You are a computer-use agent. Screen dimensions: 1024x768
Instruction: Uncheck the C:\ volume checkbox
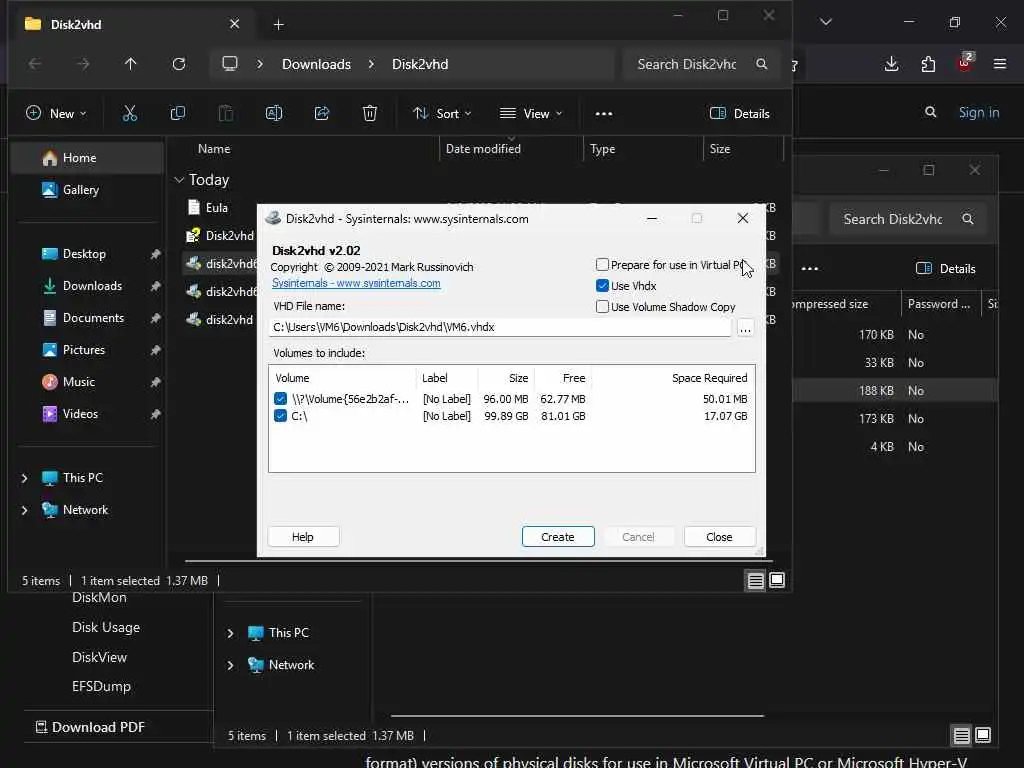pos(280,415)
